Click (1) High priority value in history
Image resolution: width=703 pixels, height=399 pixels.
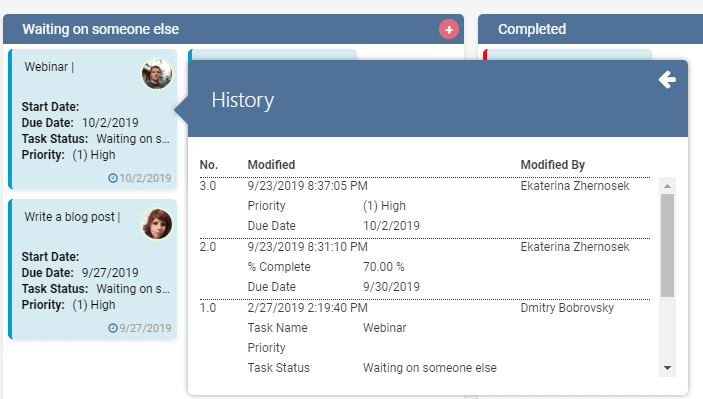384,206
